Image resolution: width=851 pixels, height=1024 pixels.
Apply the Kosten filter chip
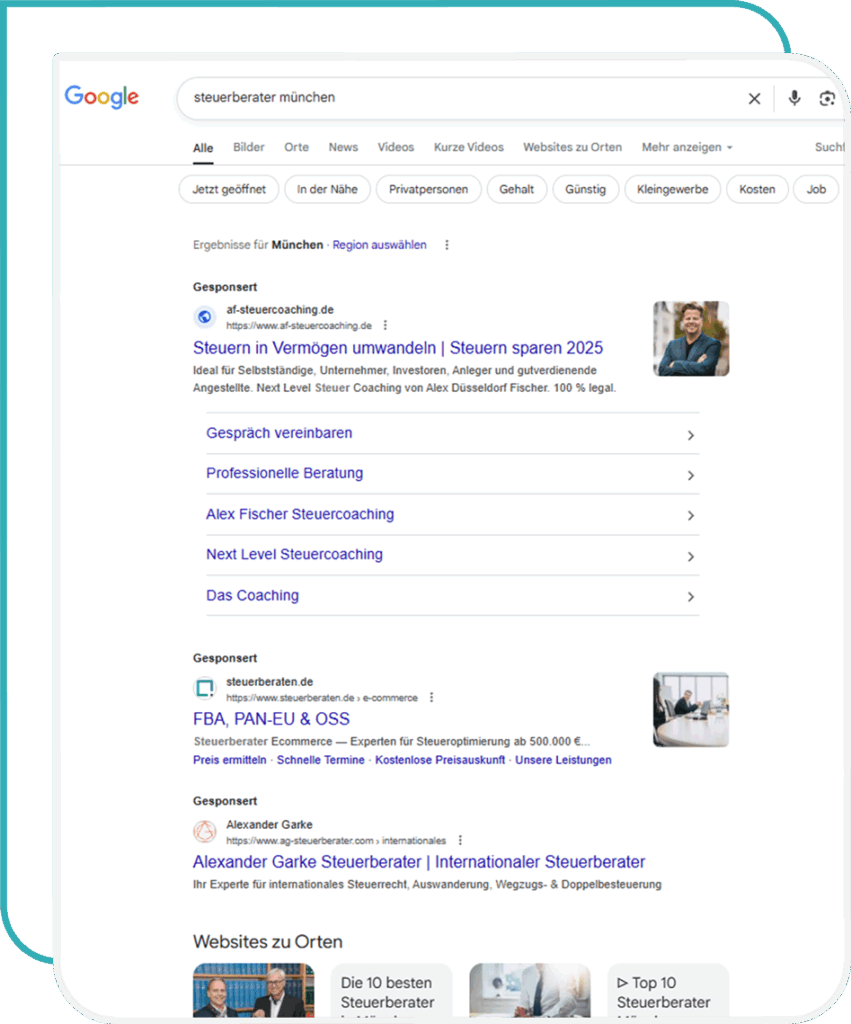point(757,189)
